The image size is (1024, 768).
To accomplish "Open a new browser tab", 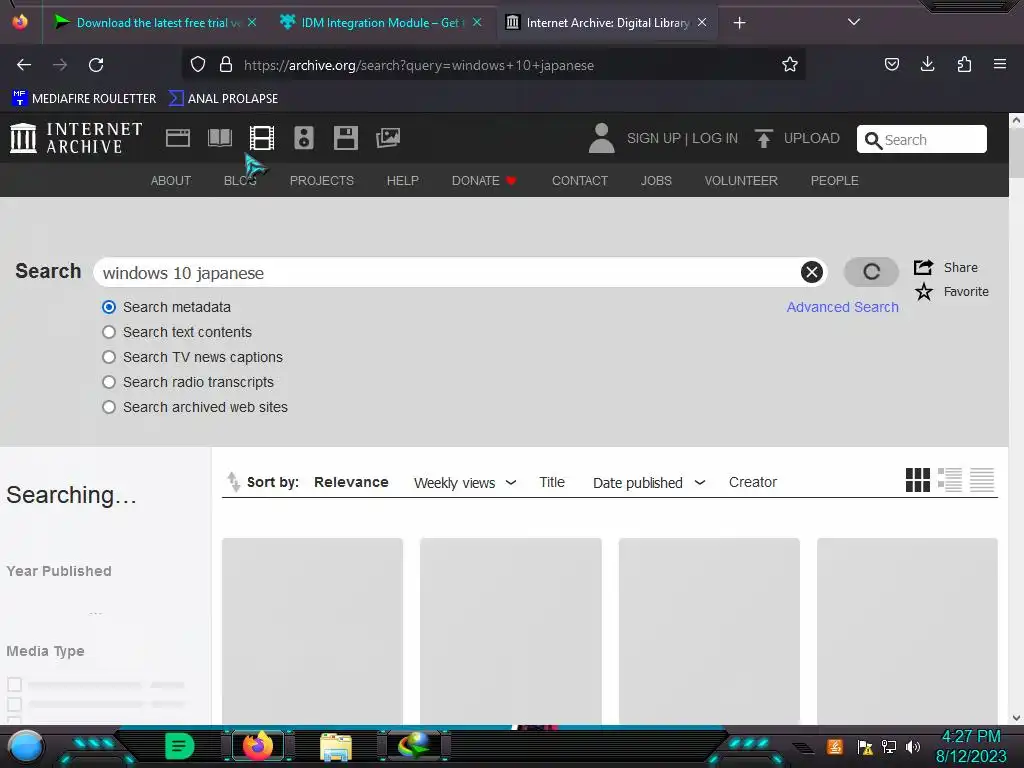I will point(739,23).
